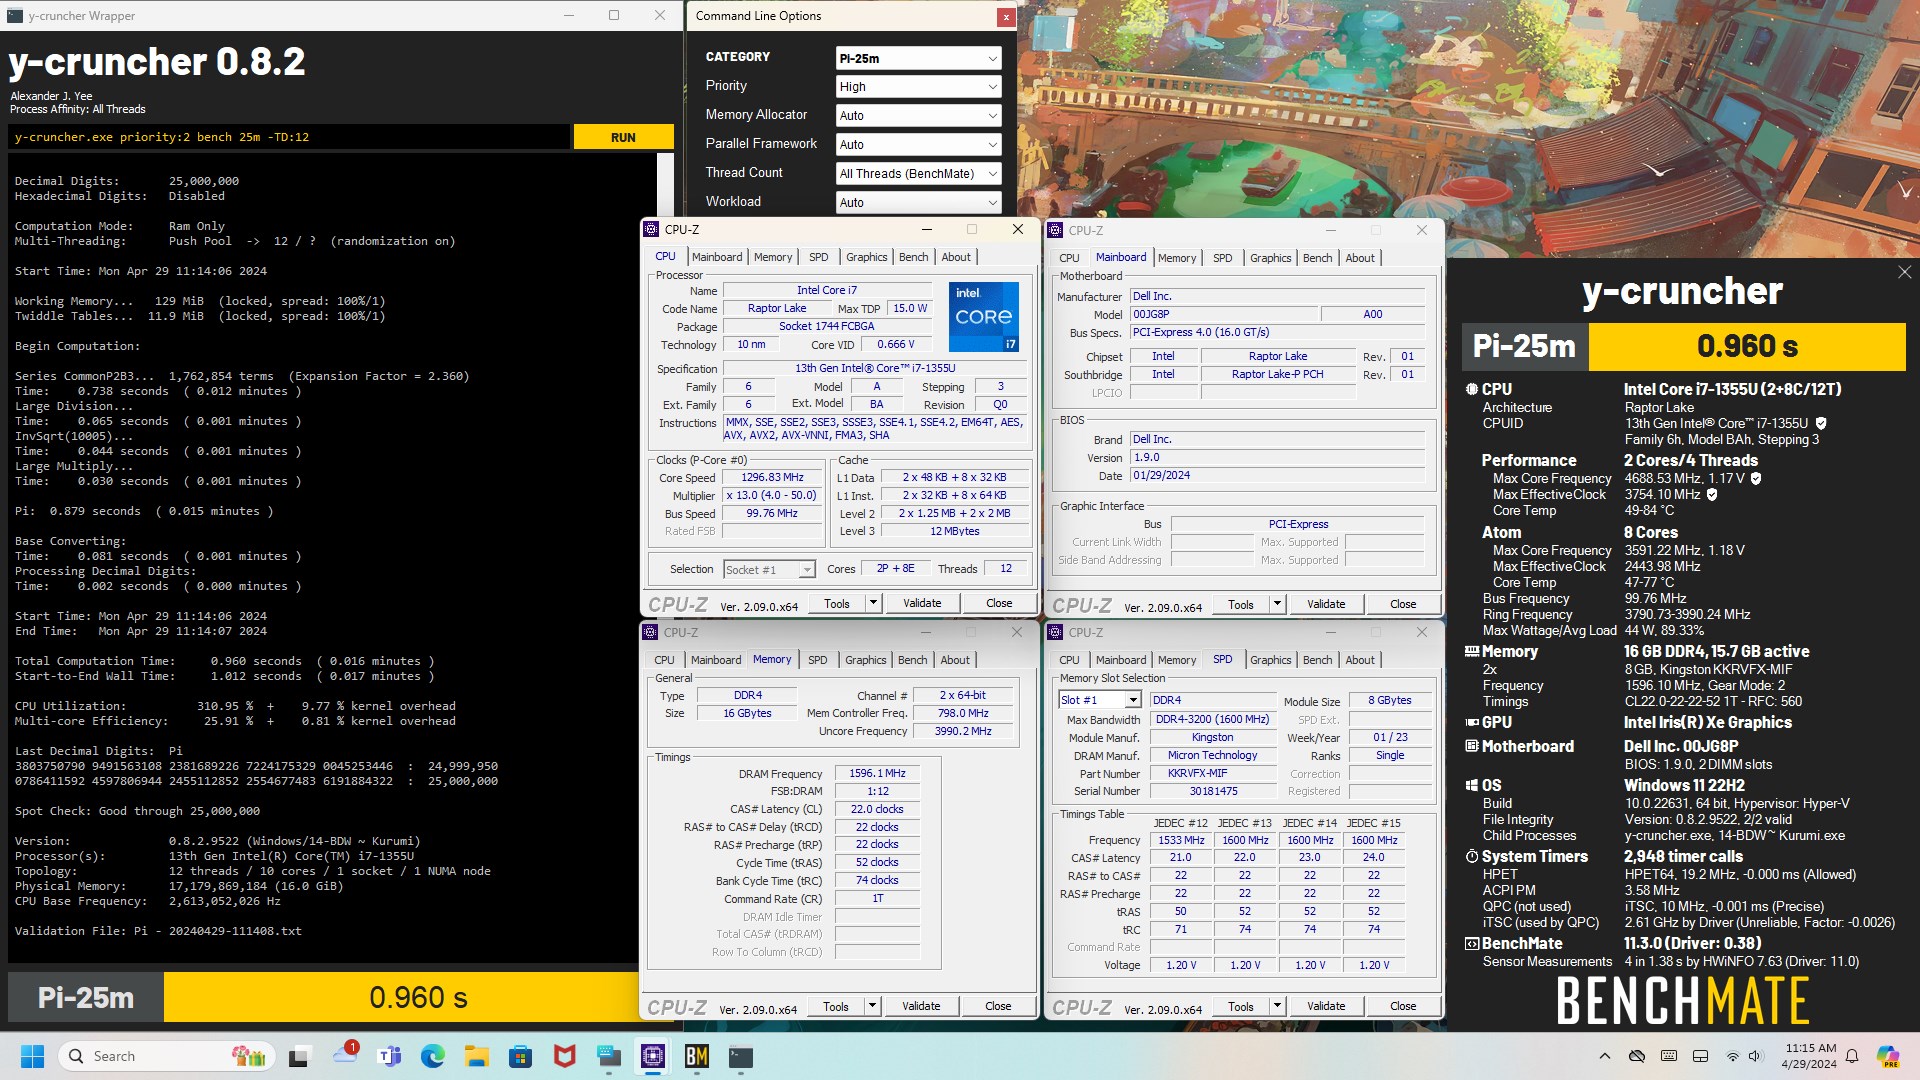Click the GPU icon in BenchMate panel

pos(1472,722)
